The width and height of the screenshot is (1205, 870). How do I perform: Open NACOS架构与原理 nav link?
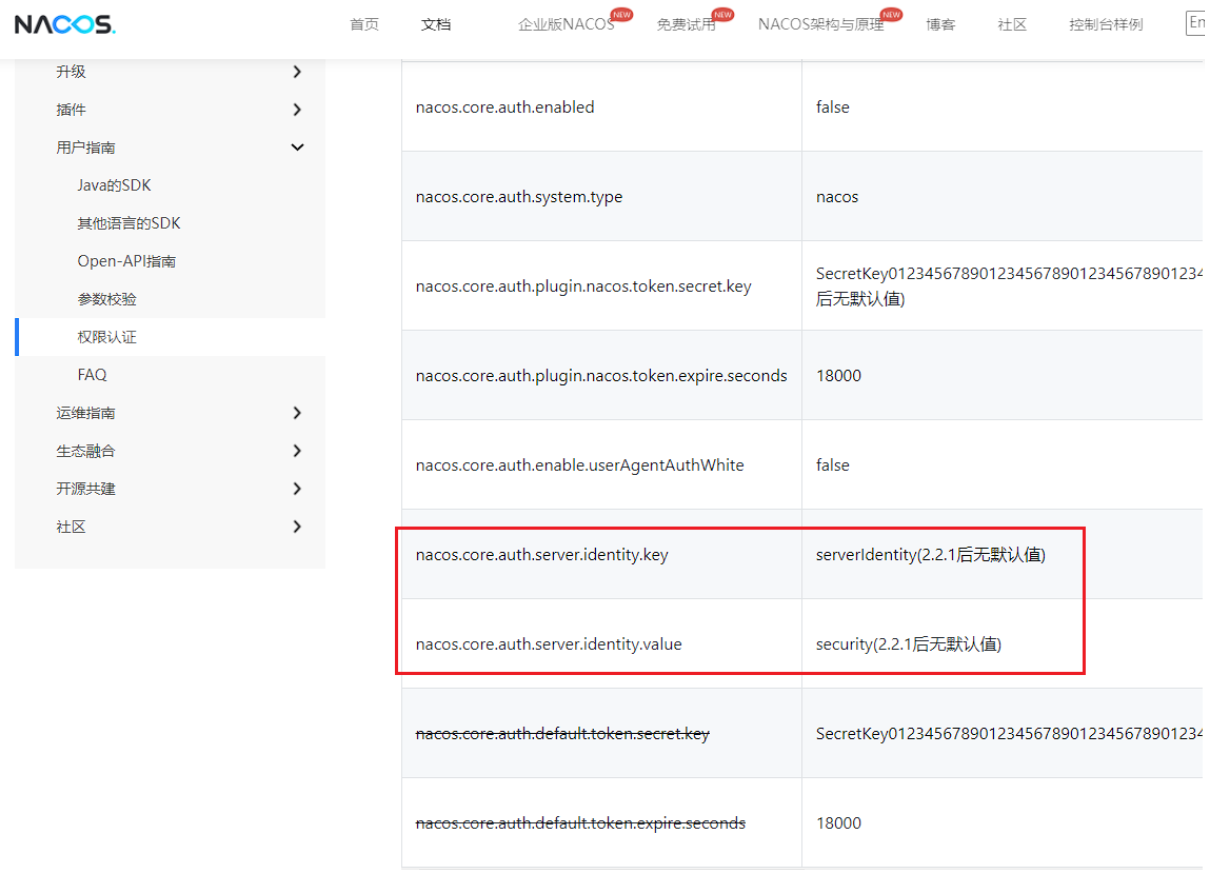pyautogui.click(x=821, y=25)
